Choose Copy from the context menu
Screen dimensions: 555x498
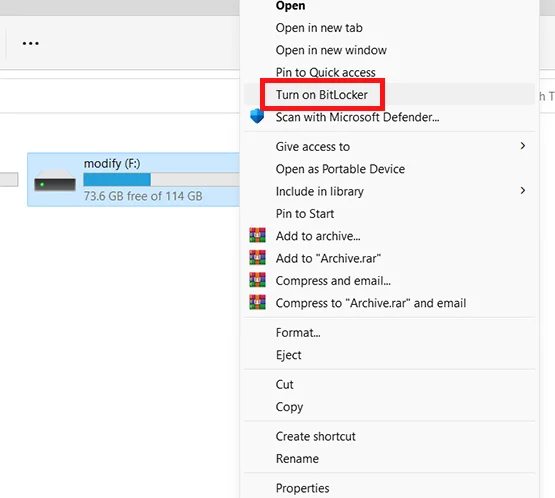pos(289,407)
